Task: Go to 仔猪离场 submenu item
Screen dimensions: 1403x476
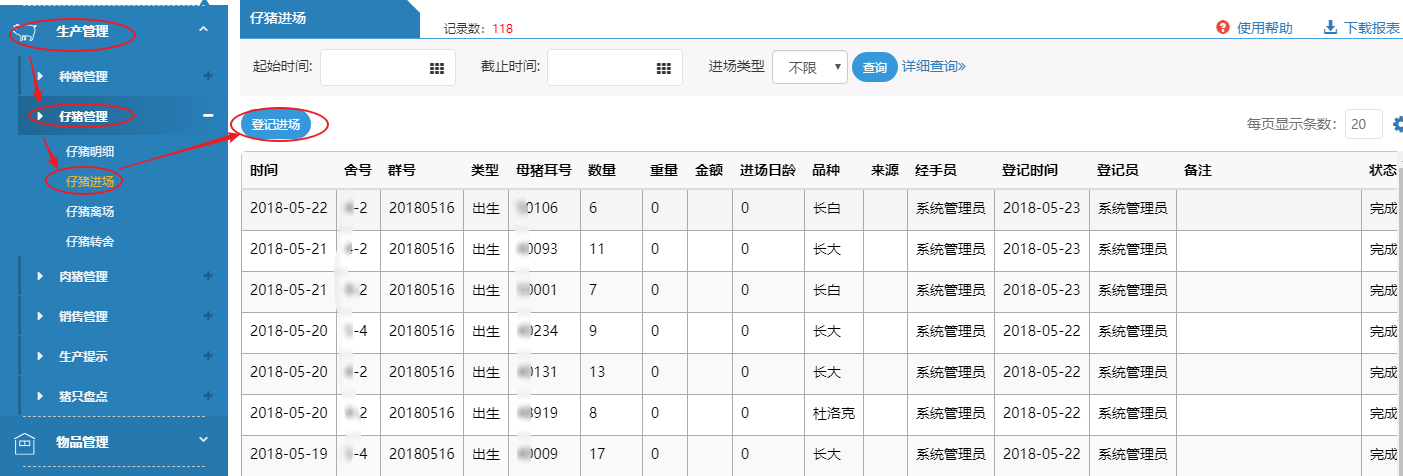Action: (x=90, y=212)
